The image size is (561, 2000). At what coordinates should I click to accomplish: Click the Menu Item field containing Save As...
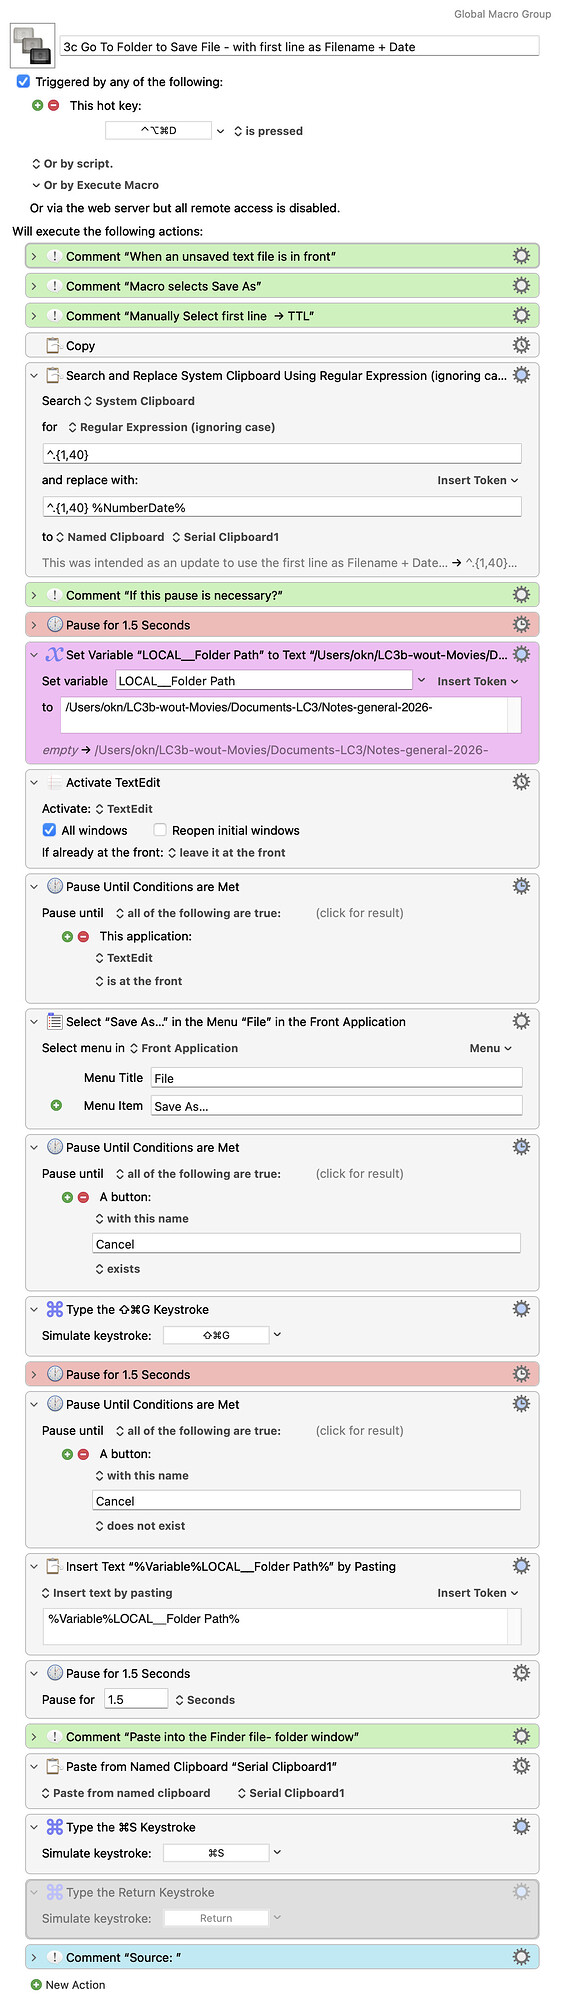click(336, 1105)
